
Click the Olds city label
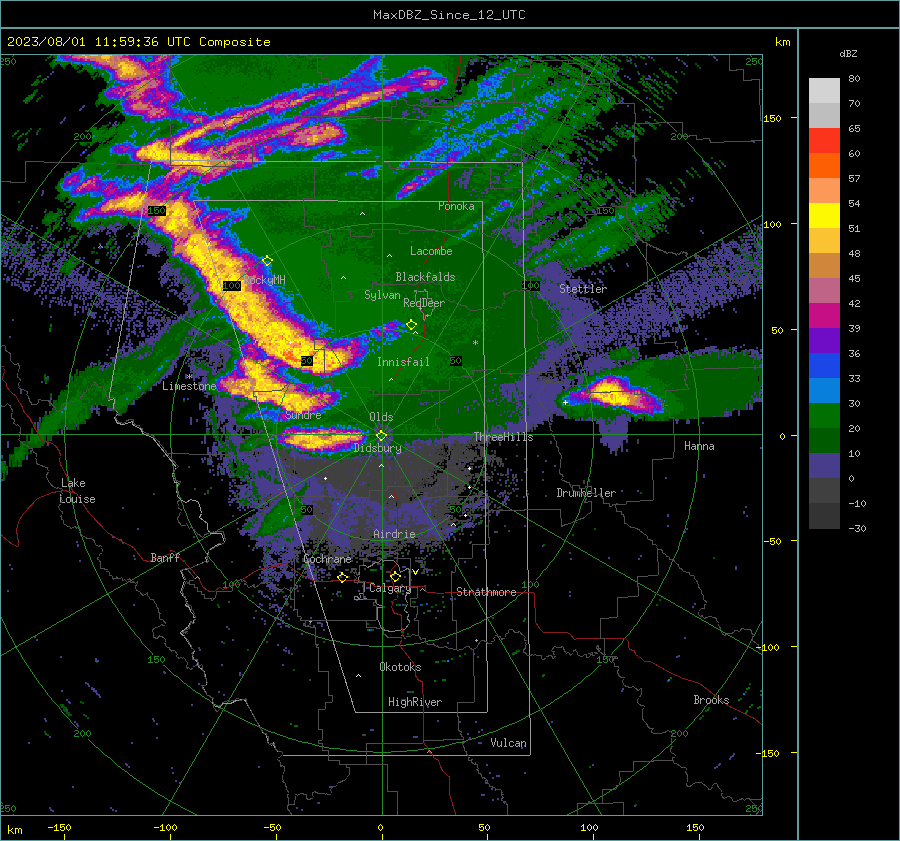pos(381,417)
